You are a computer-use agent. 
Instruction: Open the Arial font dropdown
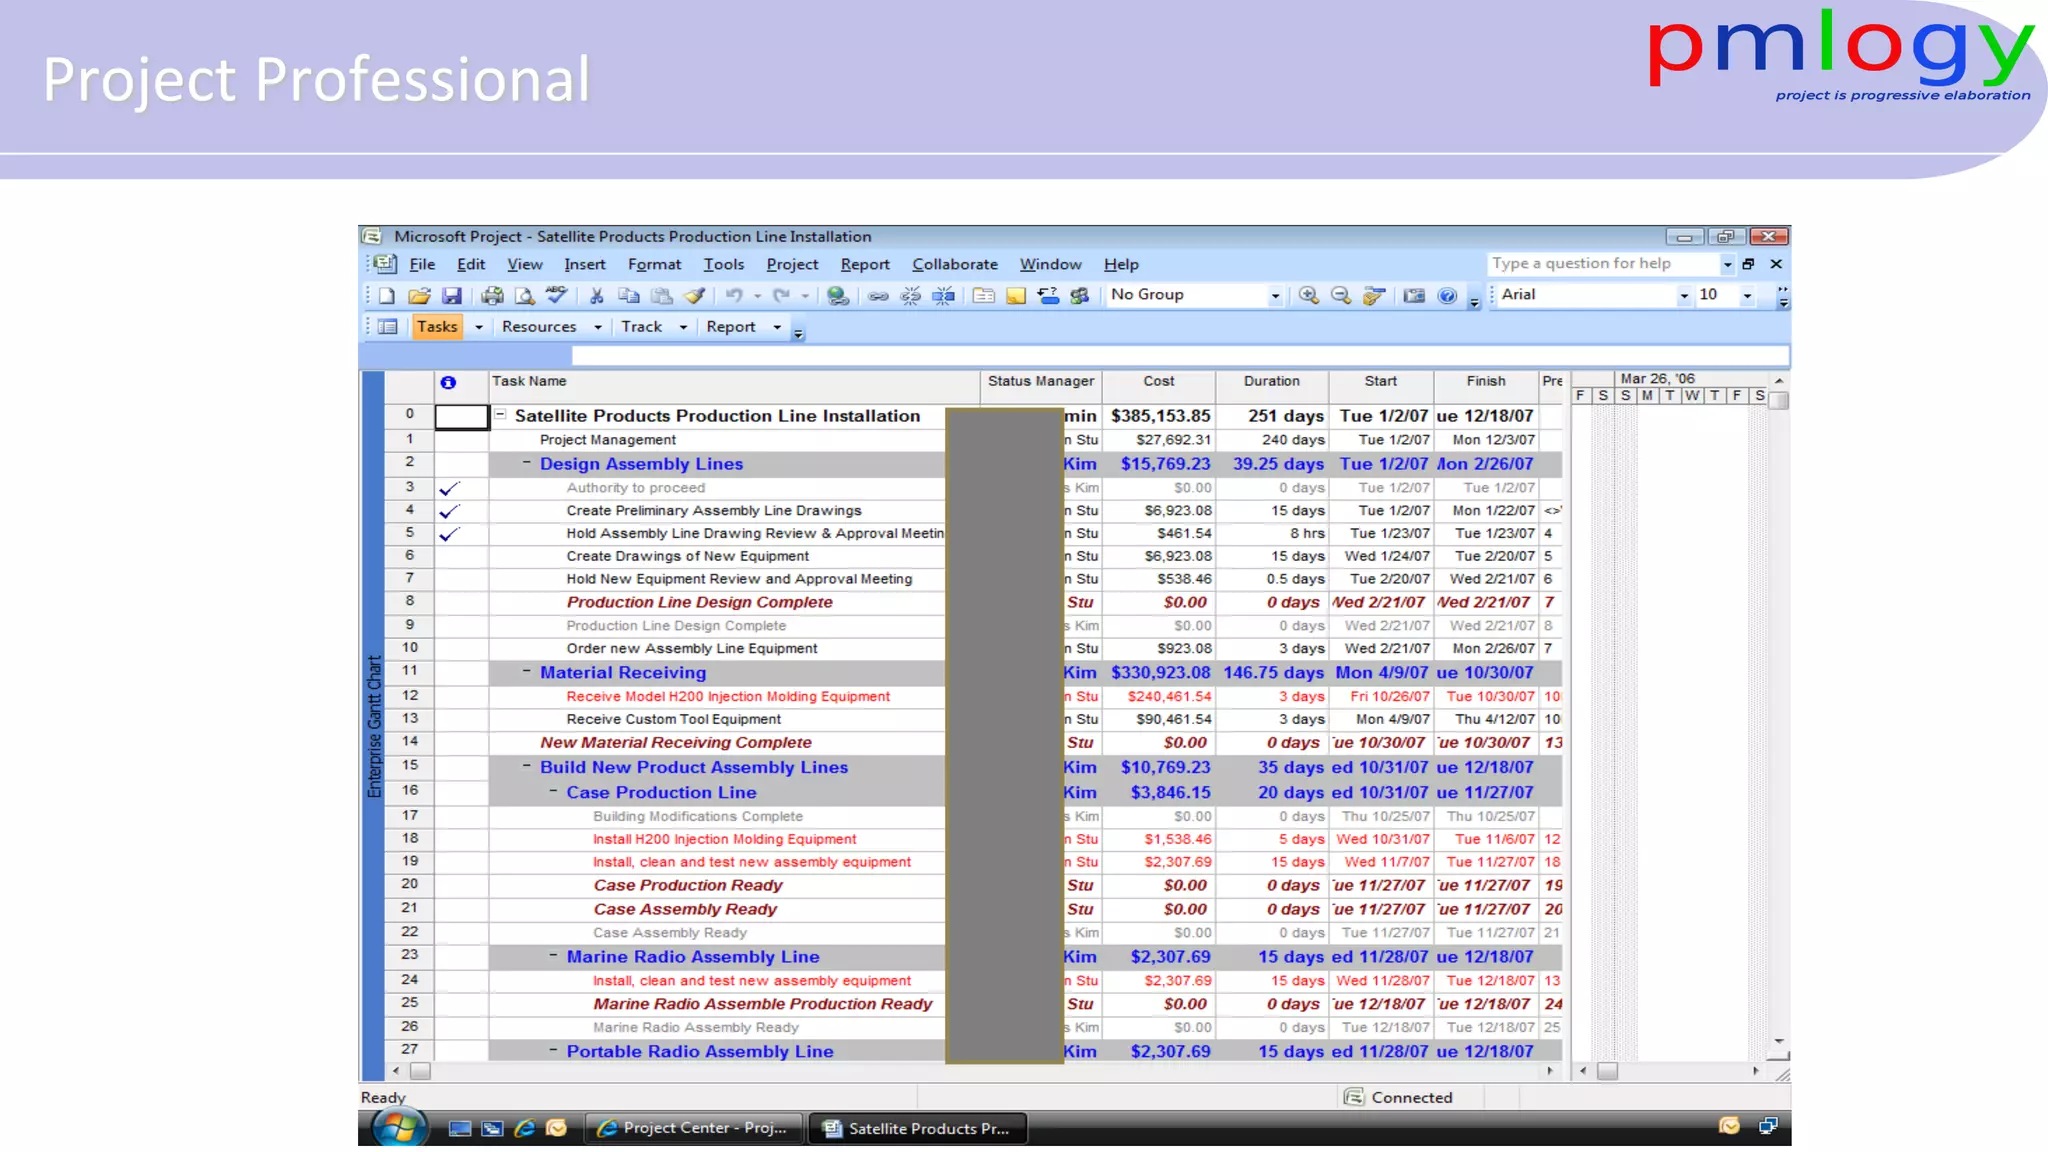click(1684, 296)
